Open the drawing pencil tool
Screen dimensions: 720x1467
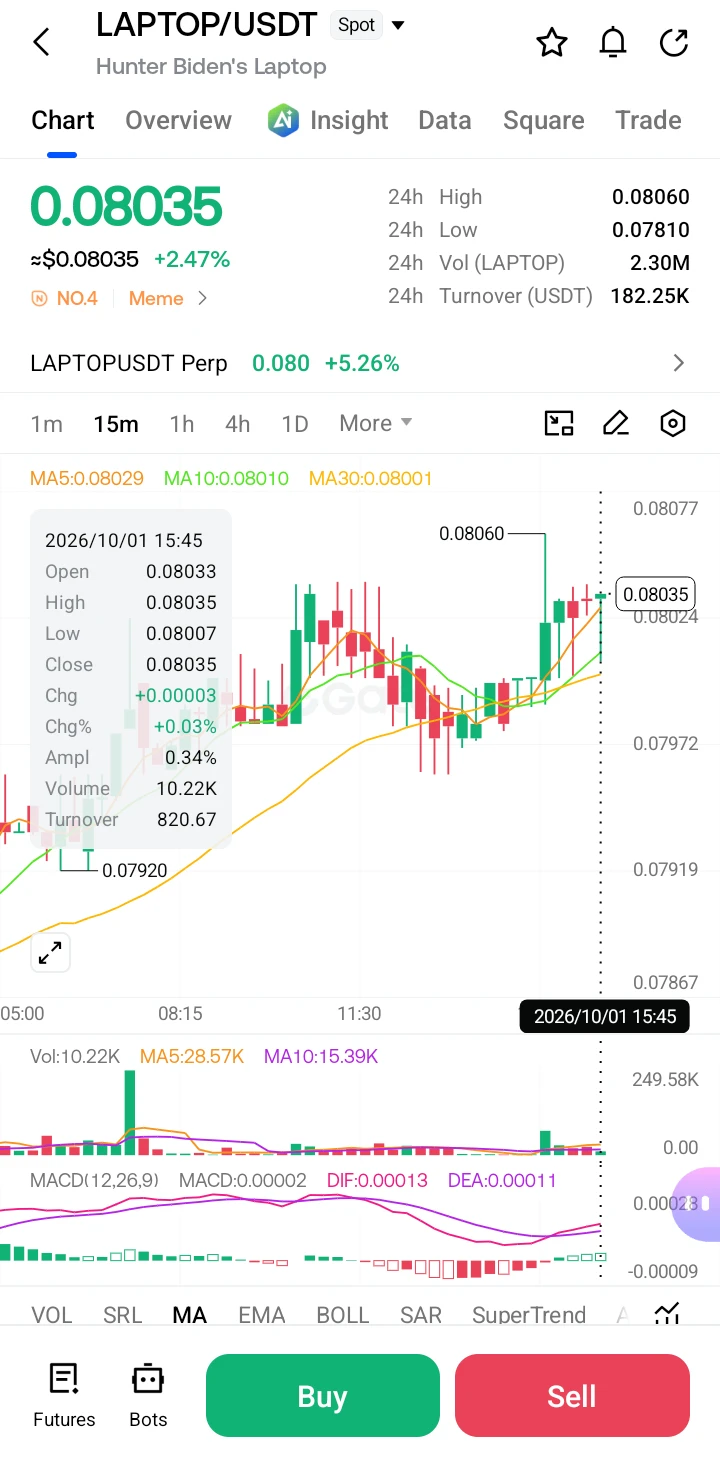(x=616, y=424)
